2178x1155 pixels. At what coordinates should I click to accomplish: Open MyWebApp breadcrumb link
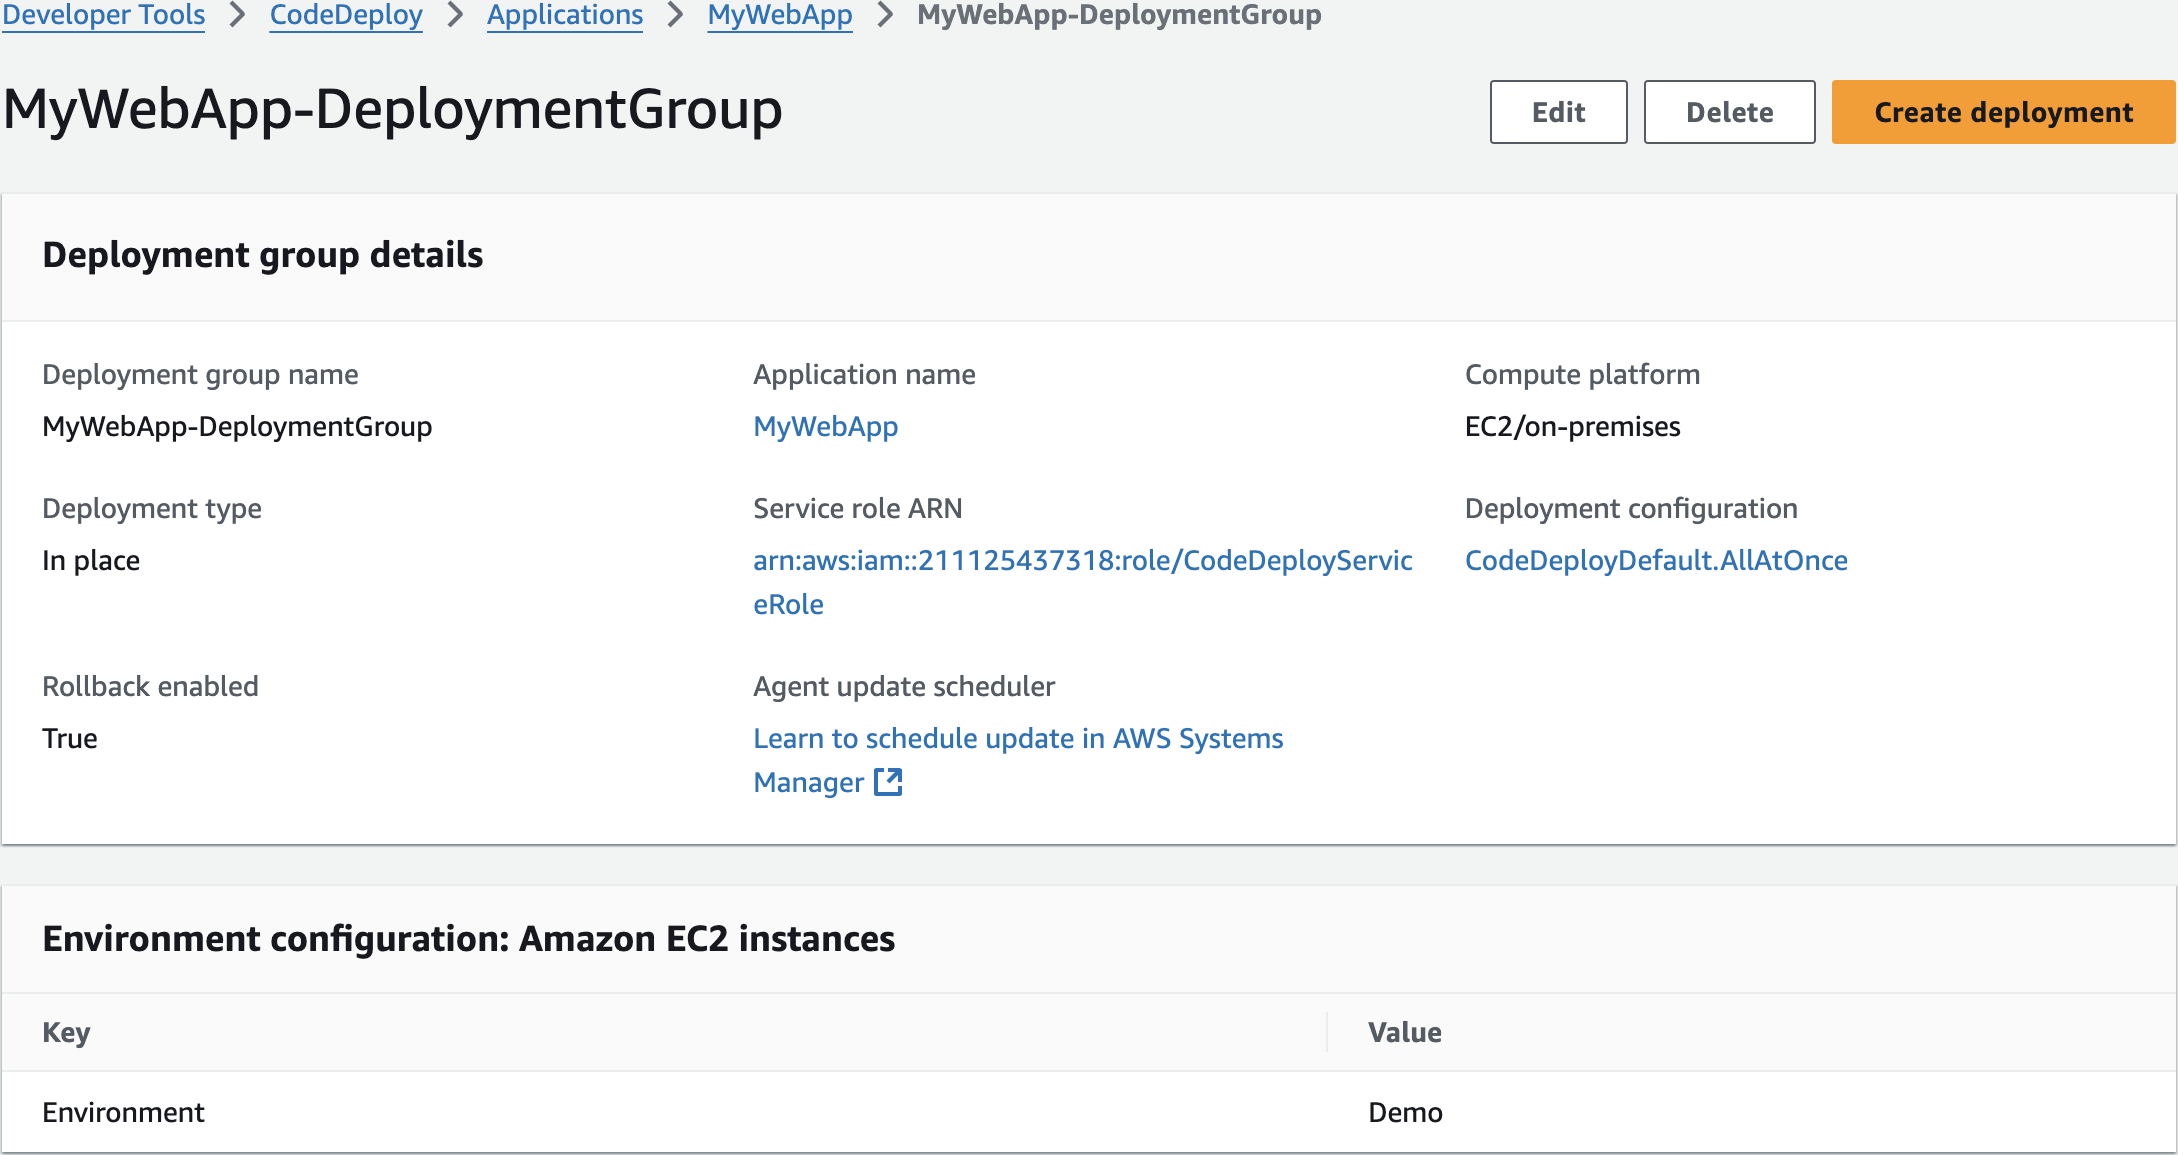pos(780,15)
